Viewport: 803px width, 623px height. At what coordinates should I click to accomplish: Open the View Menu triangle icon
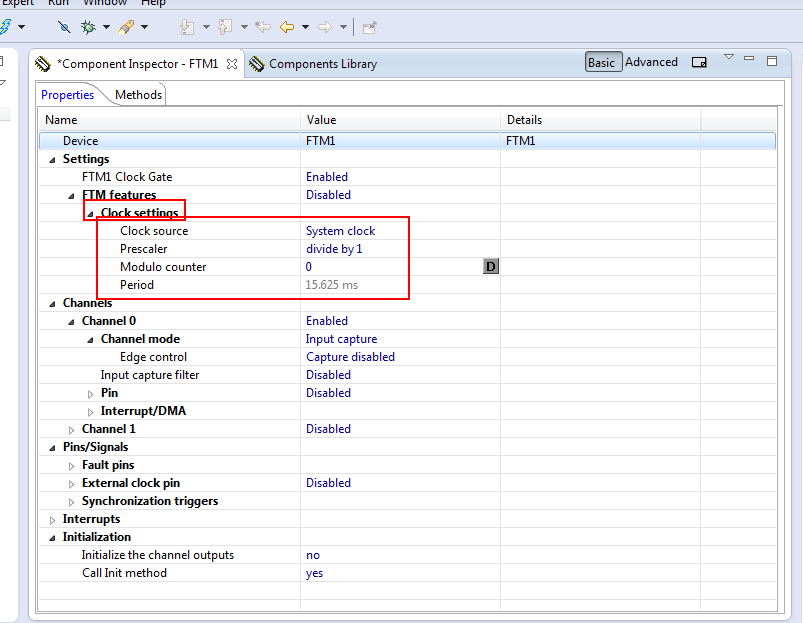(x=729, y=57)
